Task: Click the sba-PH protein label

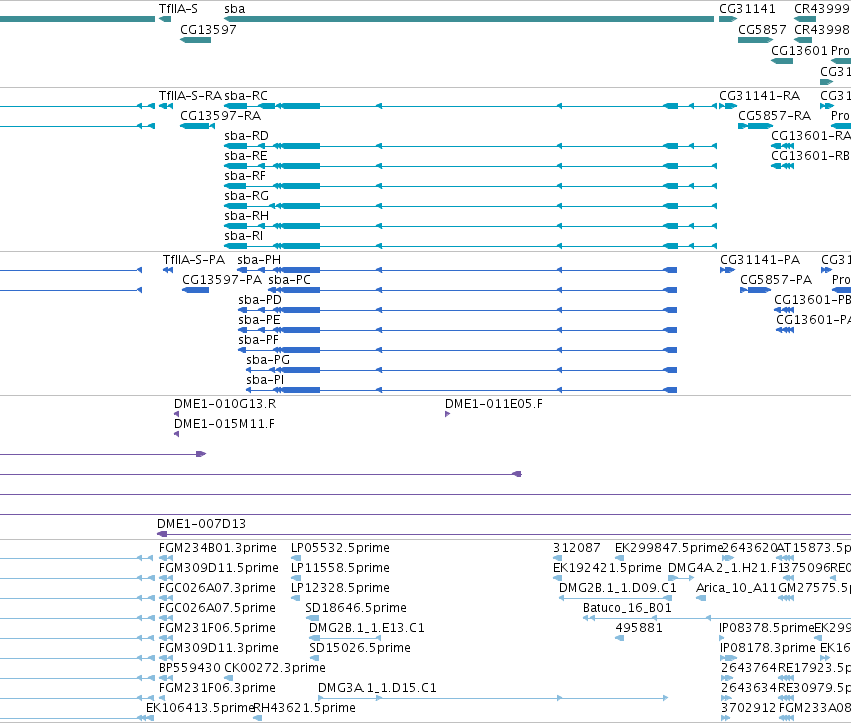Action: tap(259, 259)
